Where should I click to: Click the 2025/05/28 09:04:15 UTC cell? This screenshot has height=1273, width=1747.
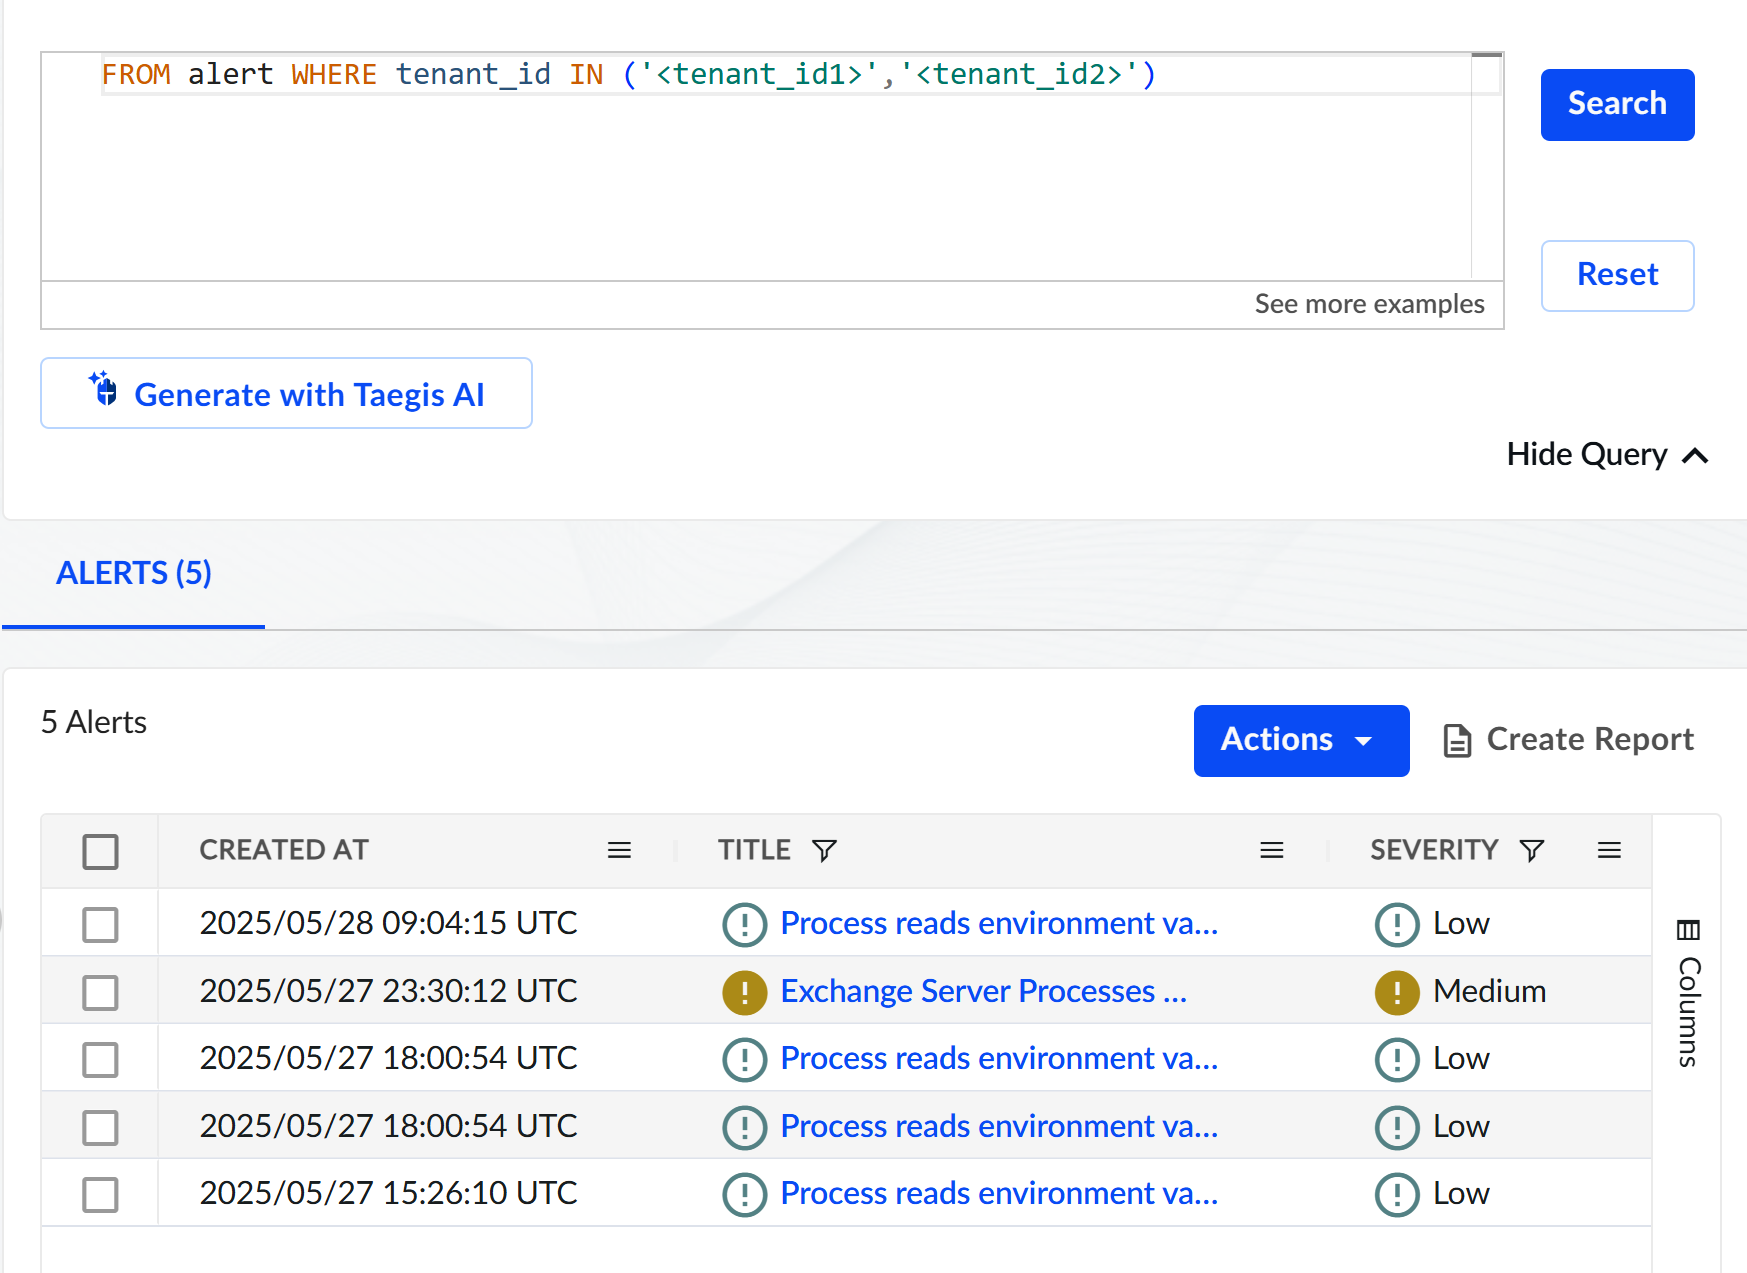coord(388,923)
